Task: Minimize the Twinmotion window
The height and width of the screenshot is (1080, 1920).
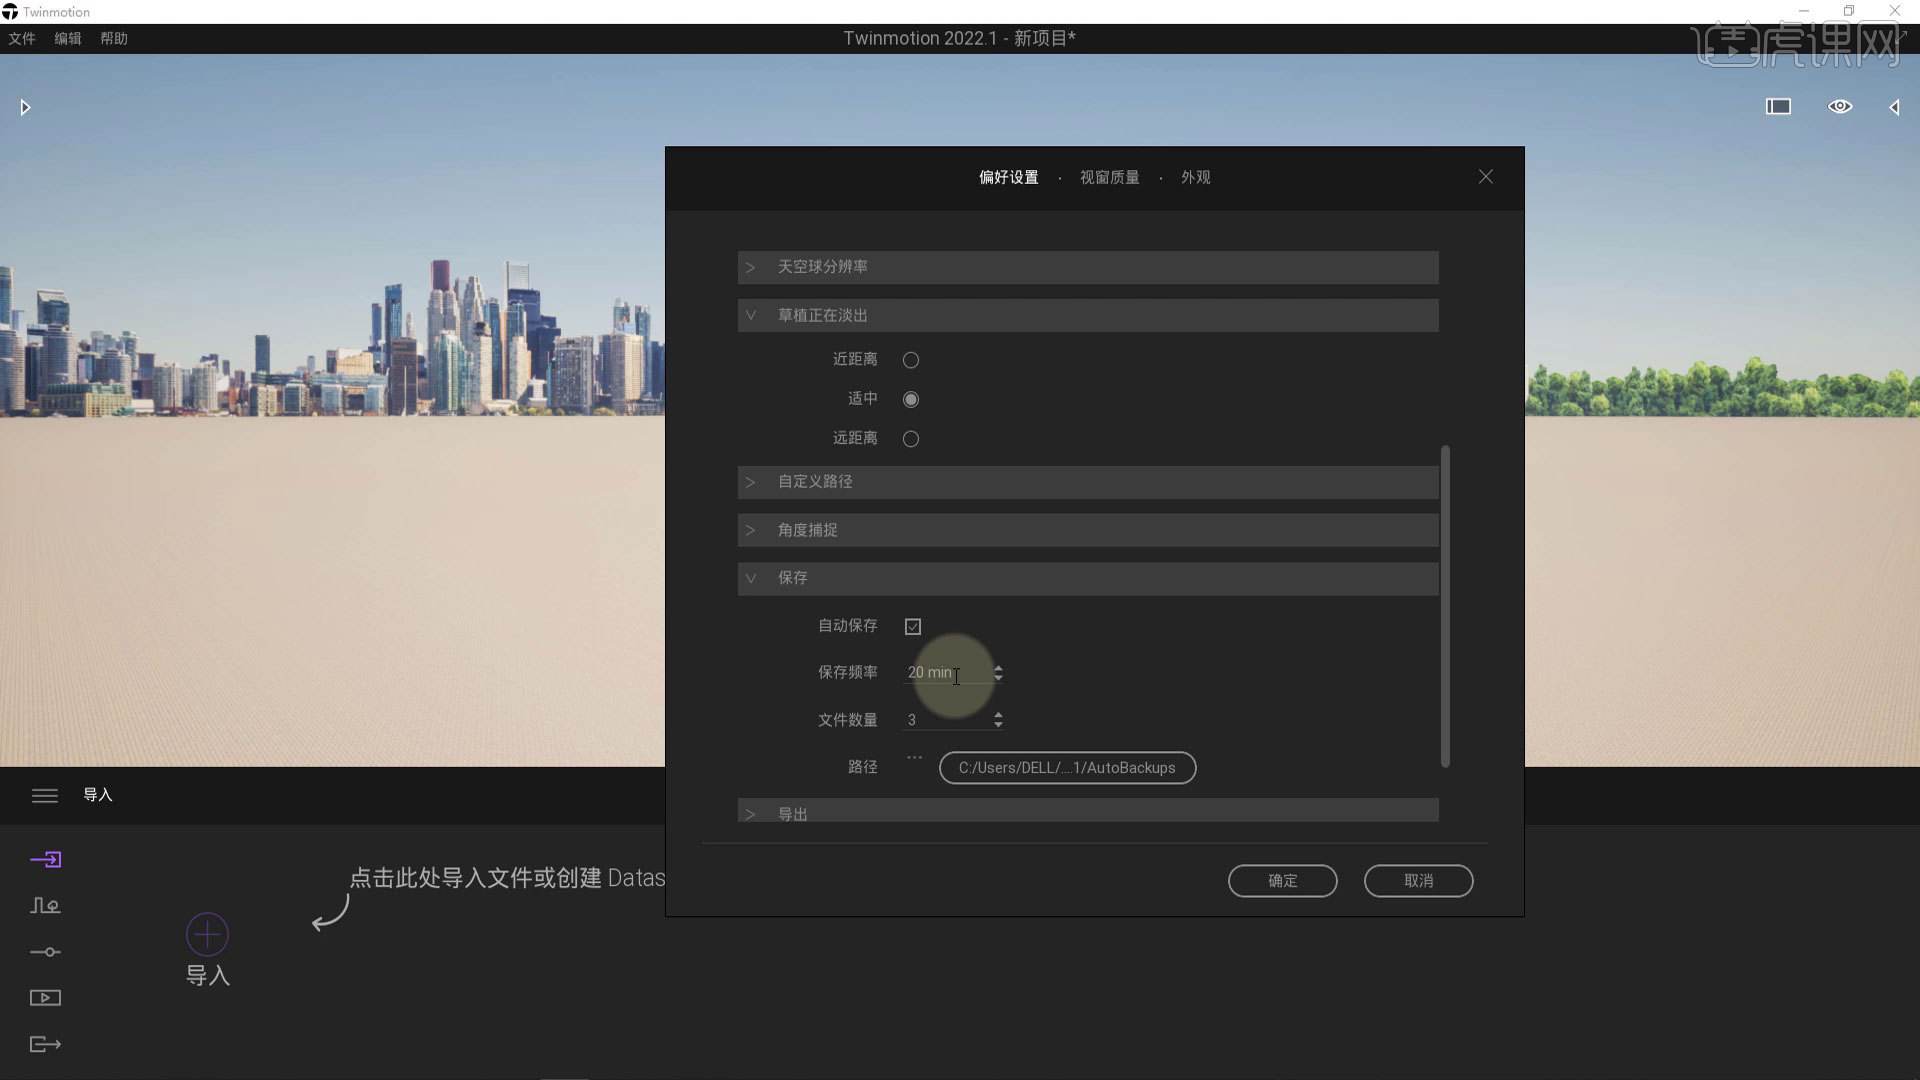Action: point(1804,11)
